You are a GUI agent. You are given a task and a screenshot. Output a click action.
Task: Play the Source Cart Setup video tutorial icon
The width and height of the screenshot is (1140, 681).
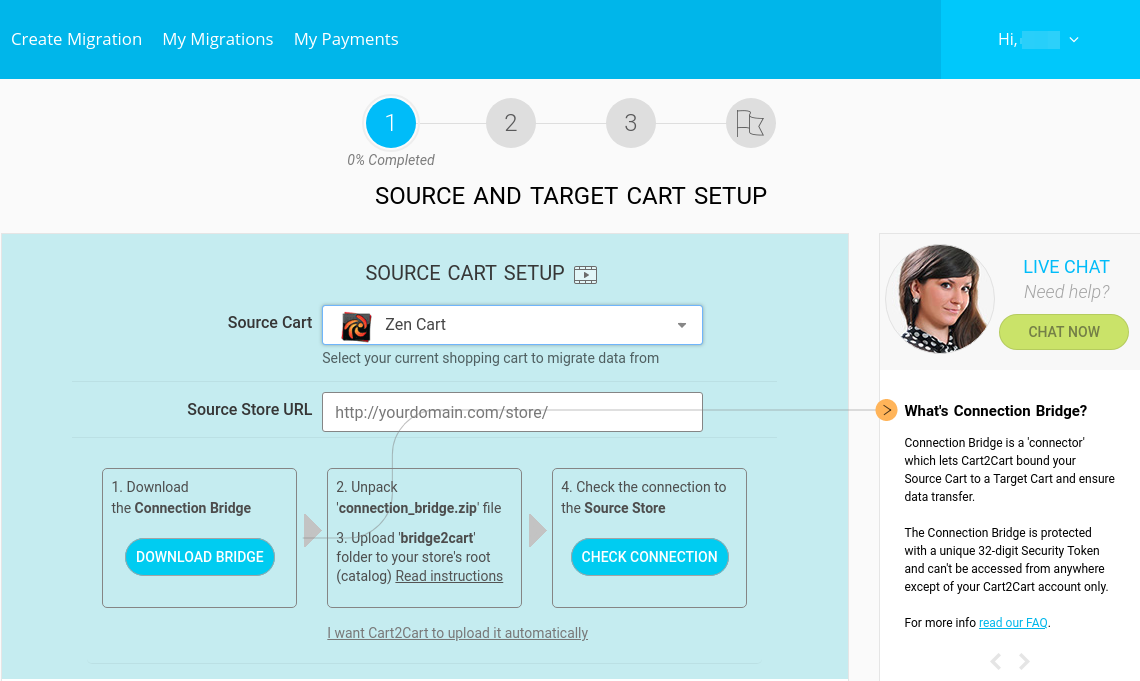point(585,275)
